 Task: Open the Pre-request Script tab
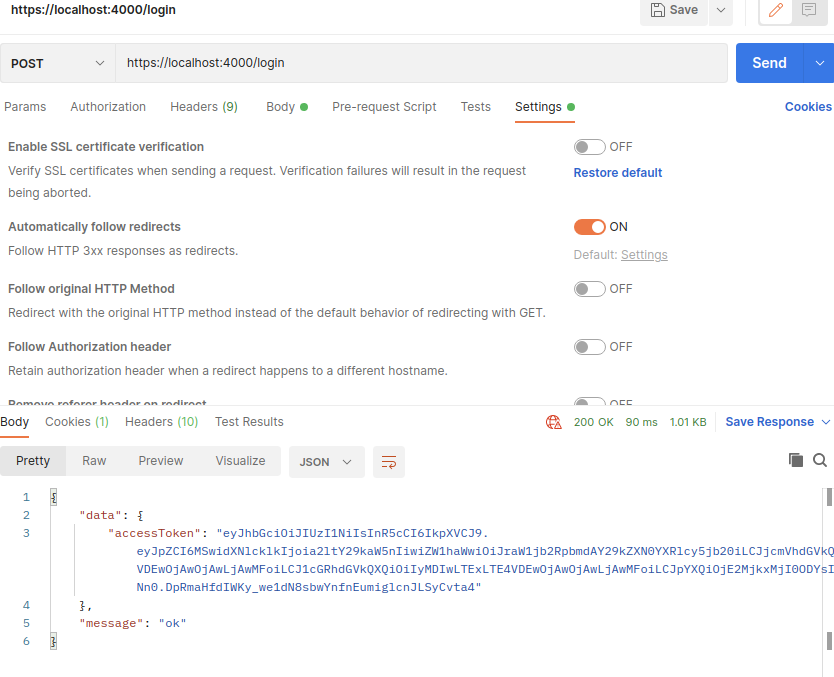coord(384,107)
